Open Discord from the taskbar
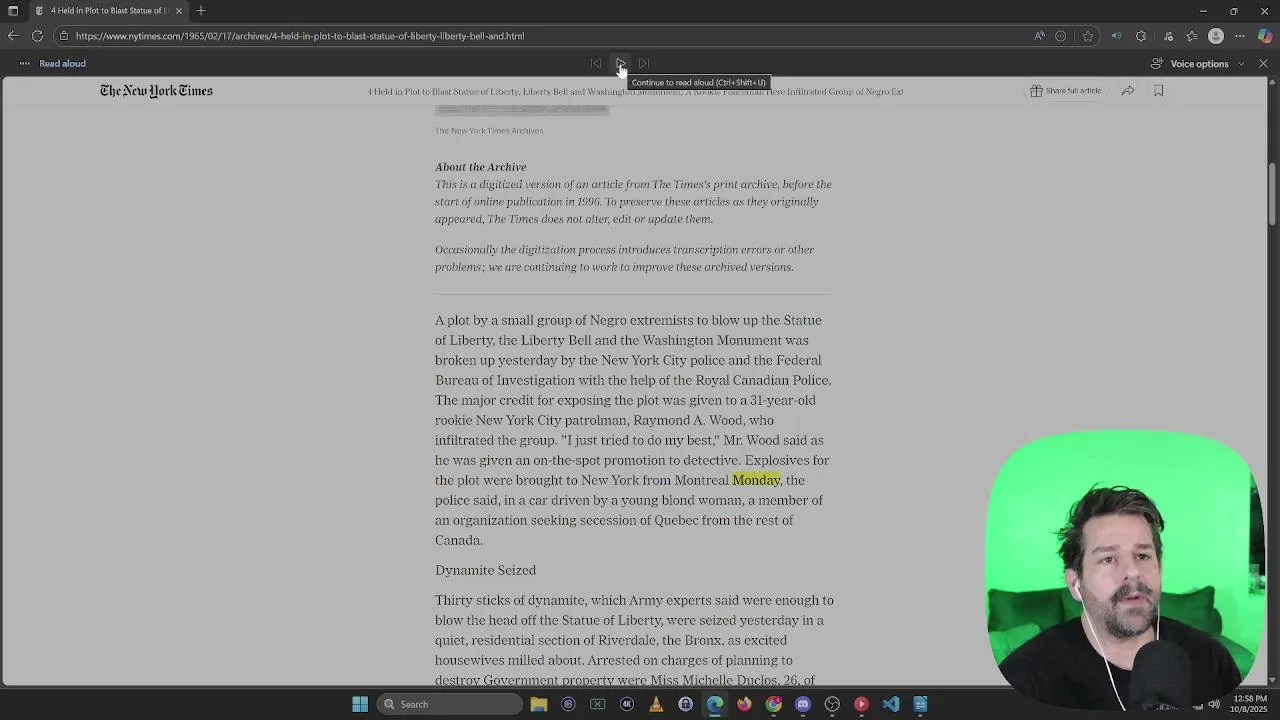Image resolution: width=1280 pixels, height=720 pixels. click(x=802, y=704)
